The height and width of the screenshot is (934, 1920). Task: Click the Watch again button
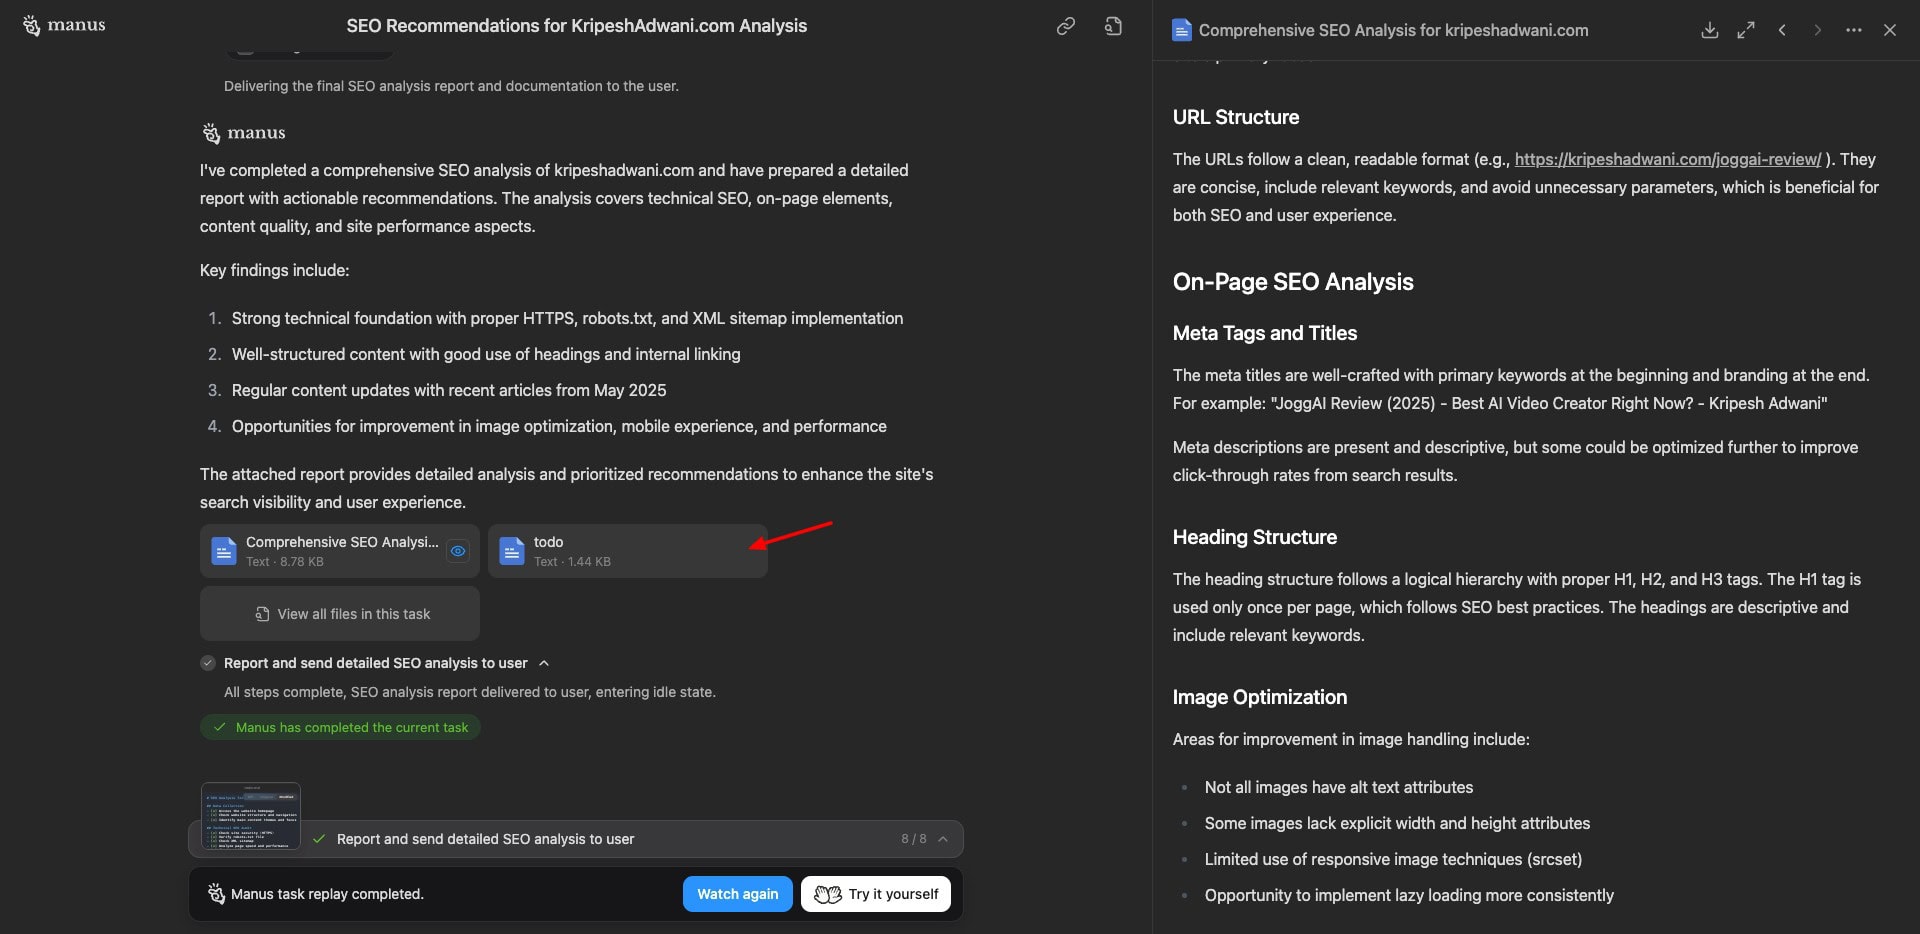coord(737,894)
